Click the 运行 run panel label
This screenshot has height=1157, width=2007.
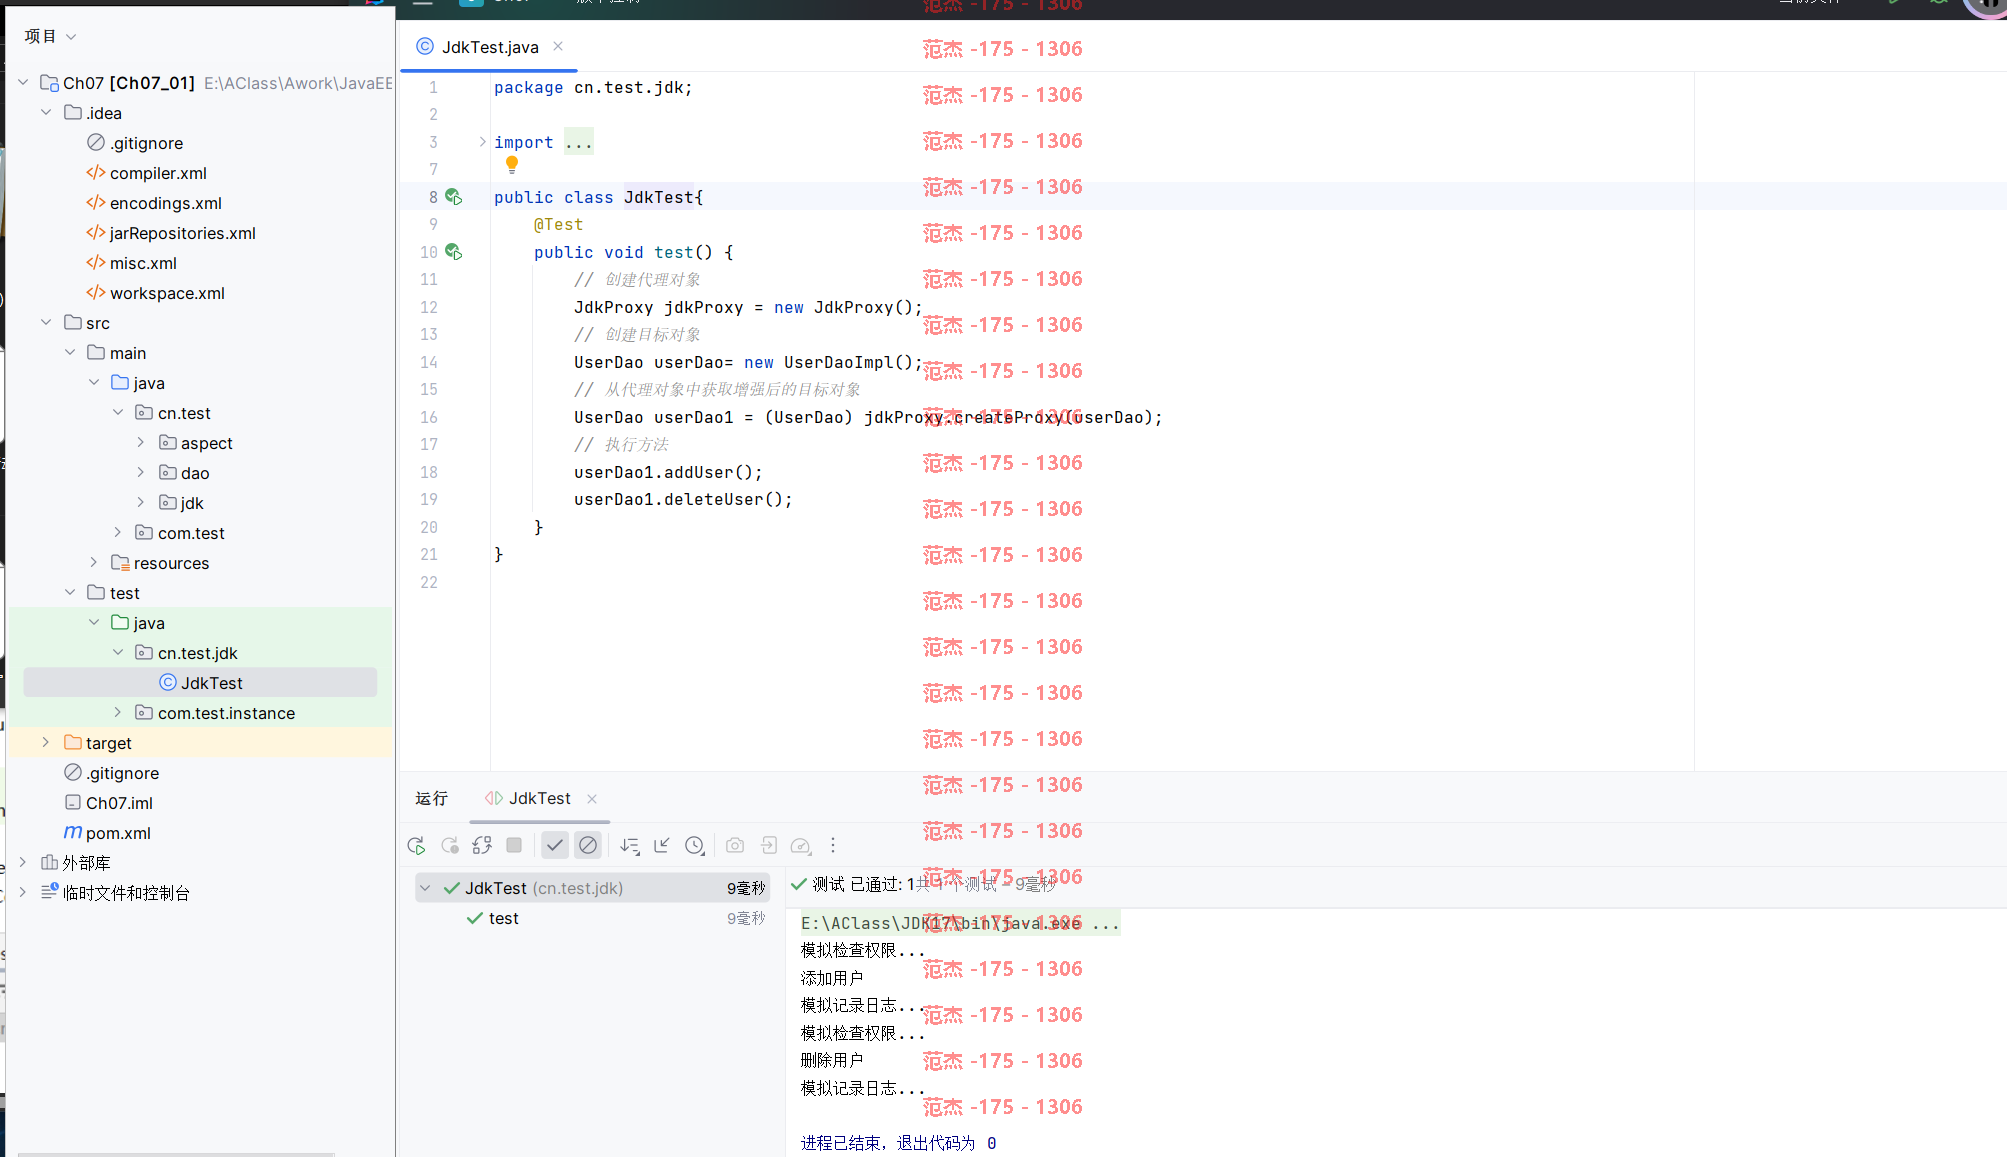431,798
